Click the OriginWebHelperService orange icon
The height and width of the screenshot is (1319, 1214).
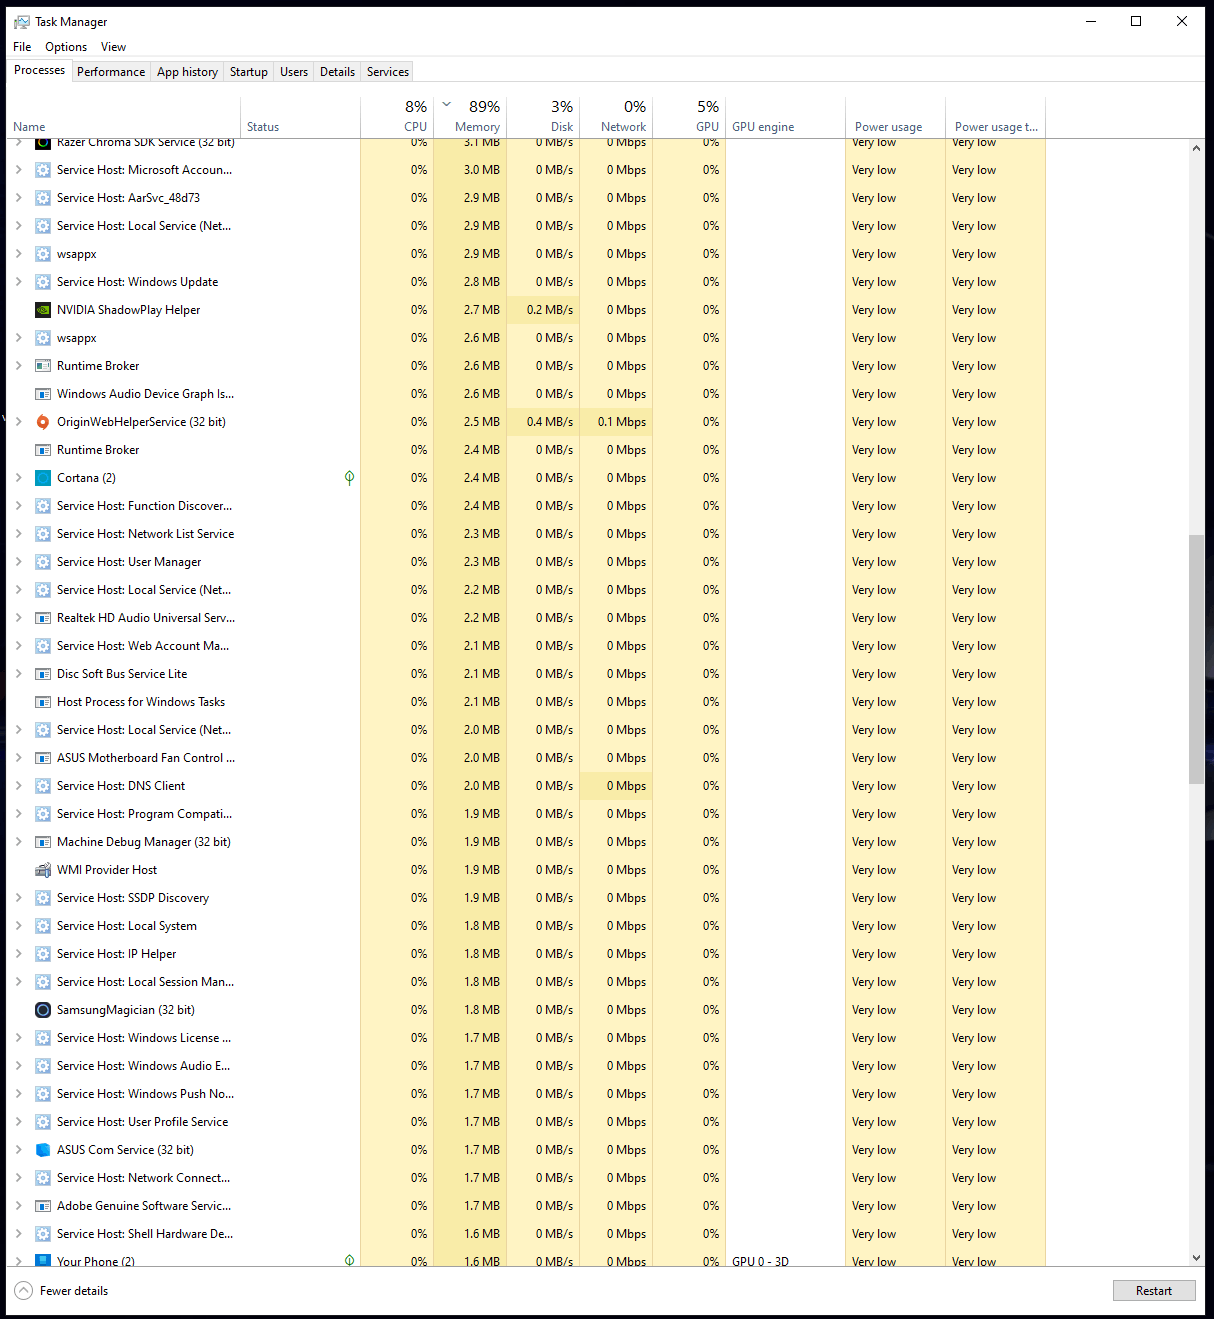pyautogui.click(x=43, y=422)
